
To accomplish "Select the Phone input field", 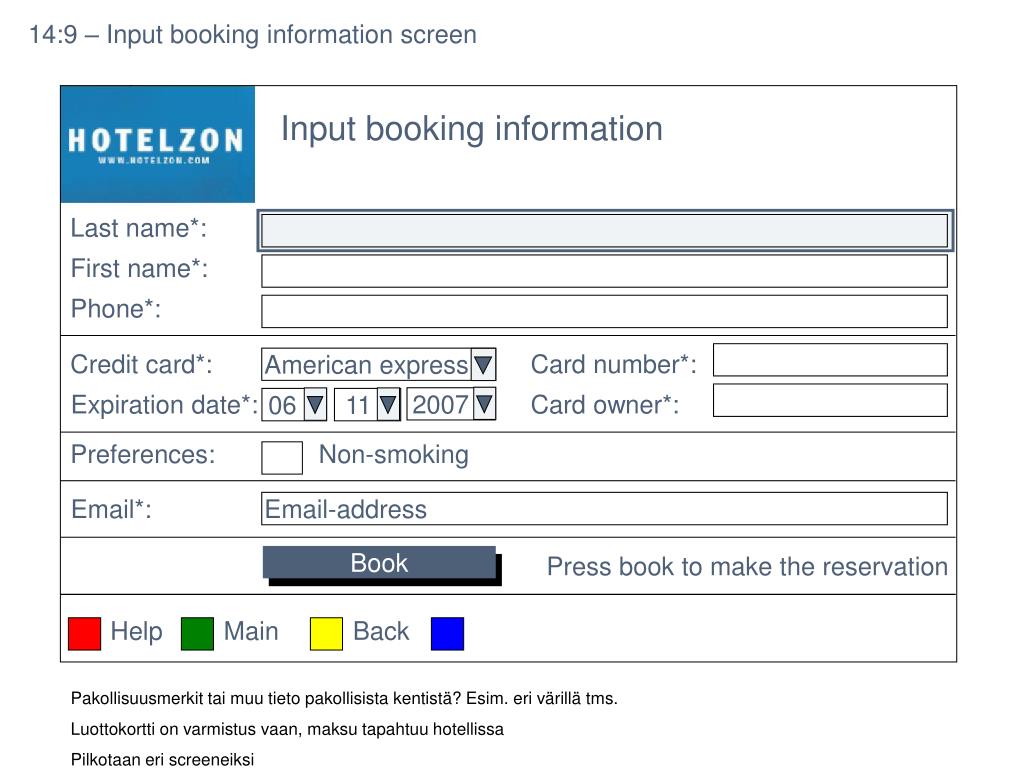I will click(x=605, y=312).
